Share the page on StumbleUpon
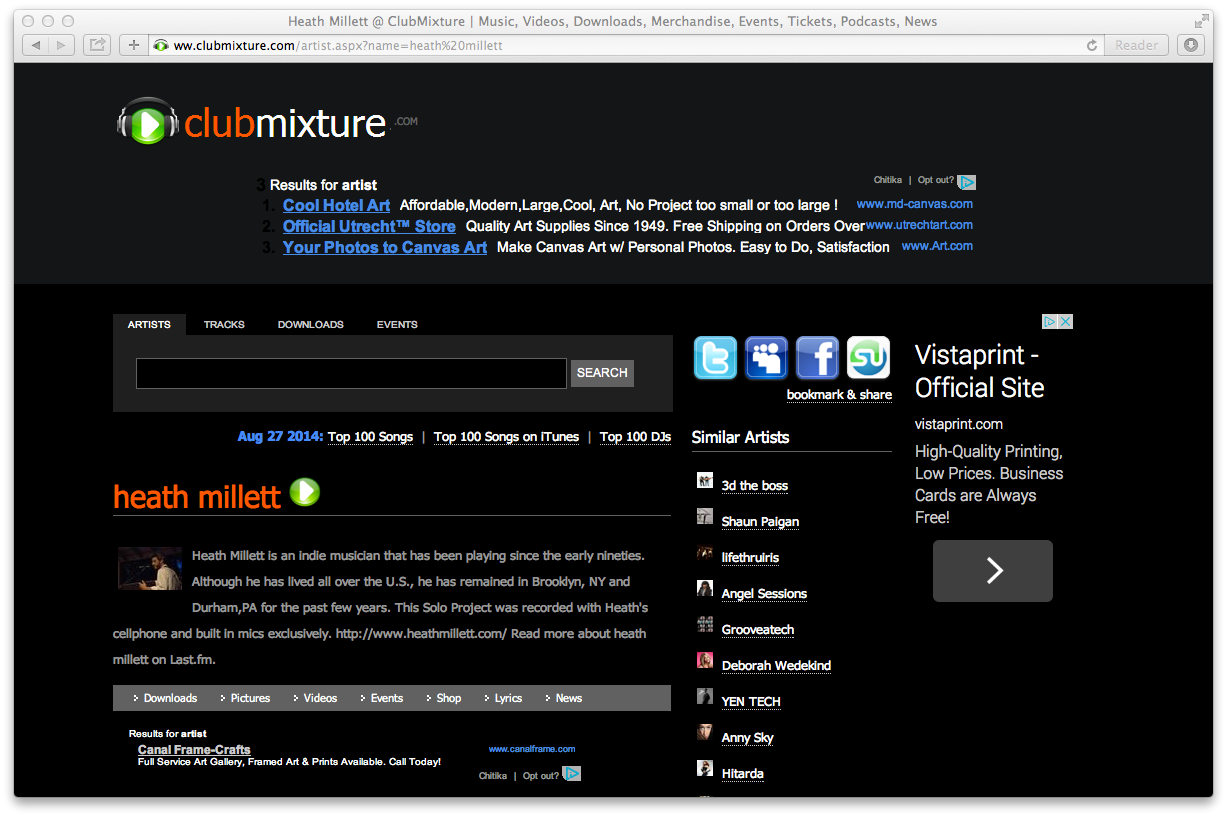This screenshot has width=1227, height=817. (868, 358)
